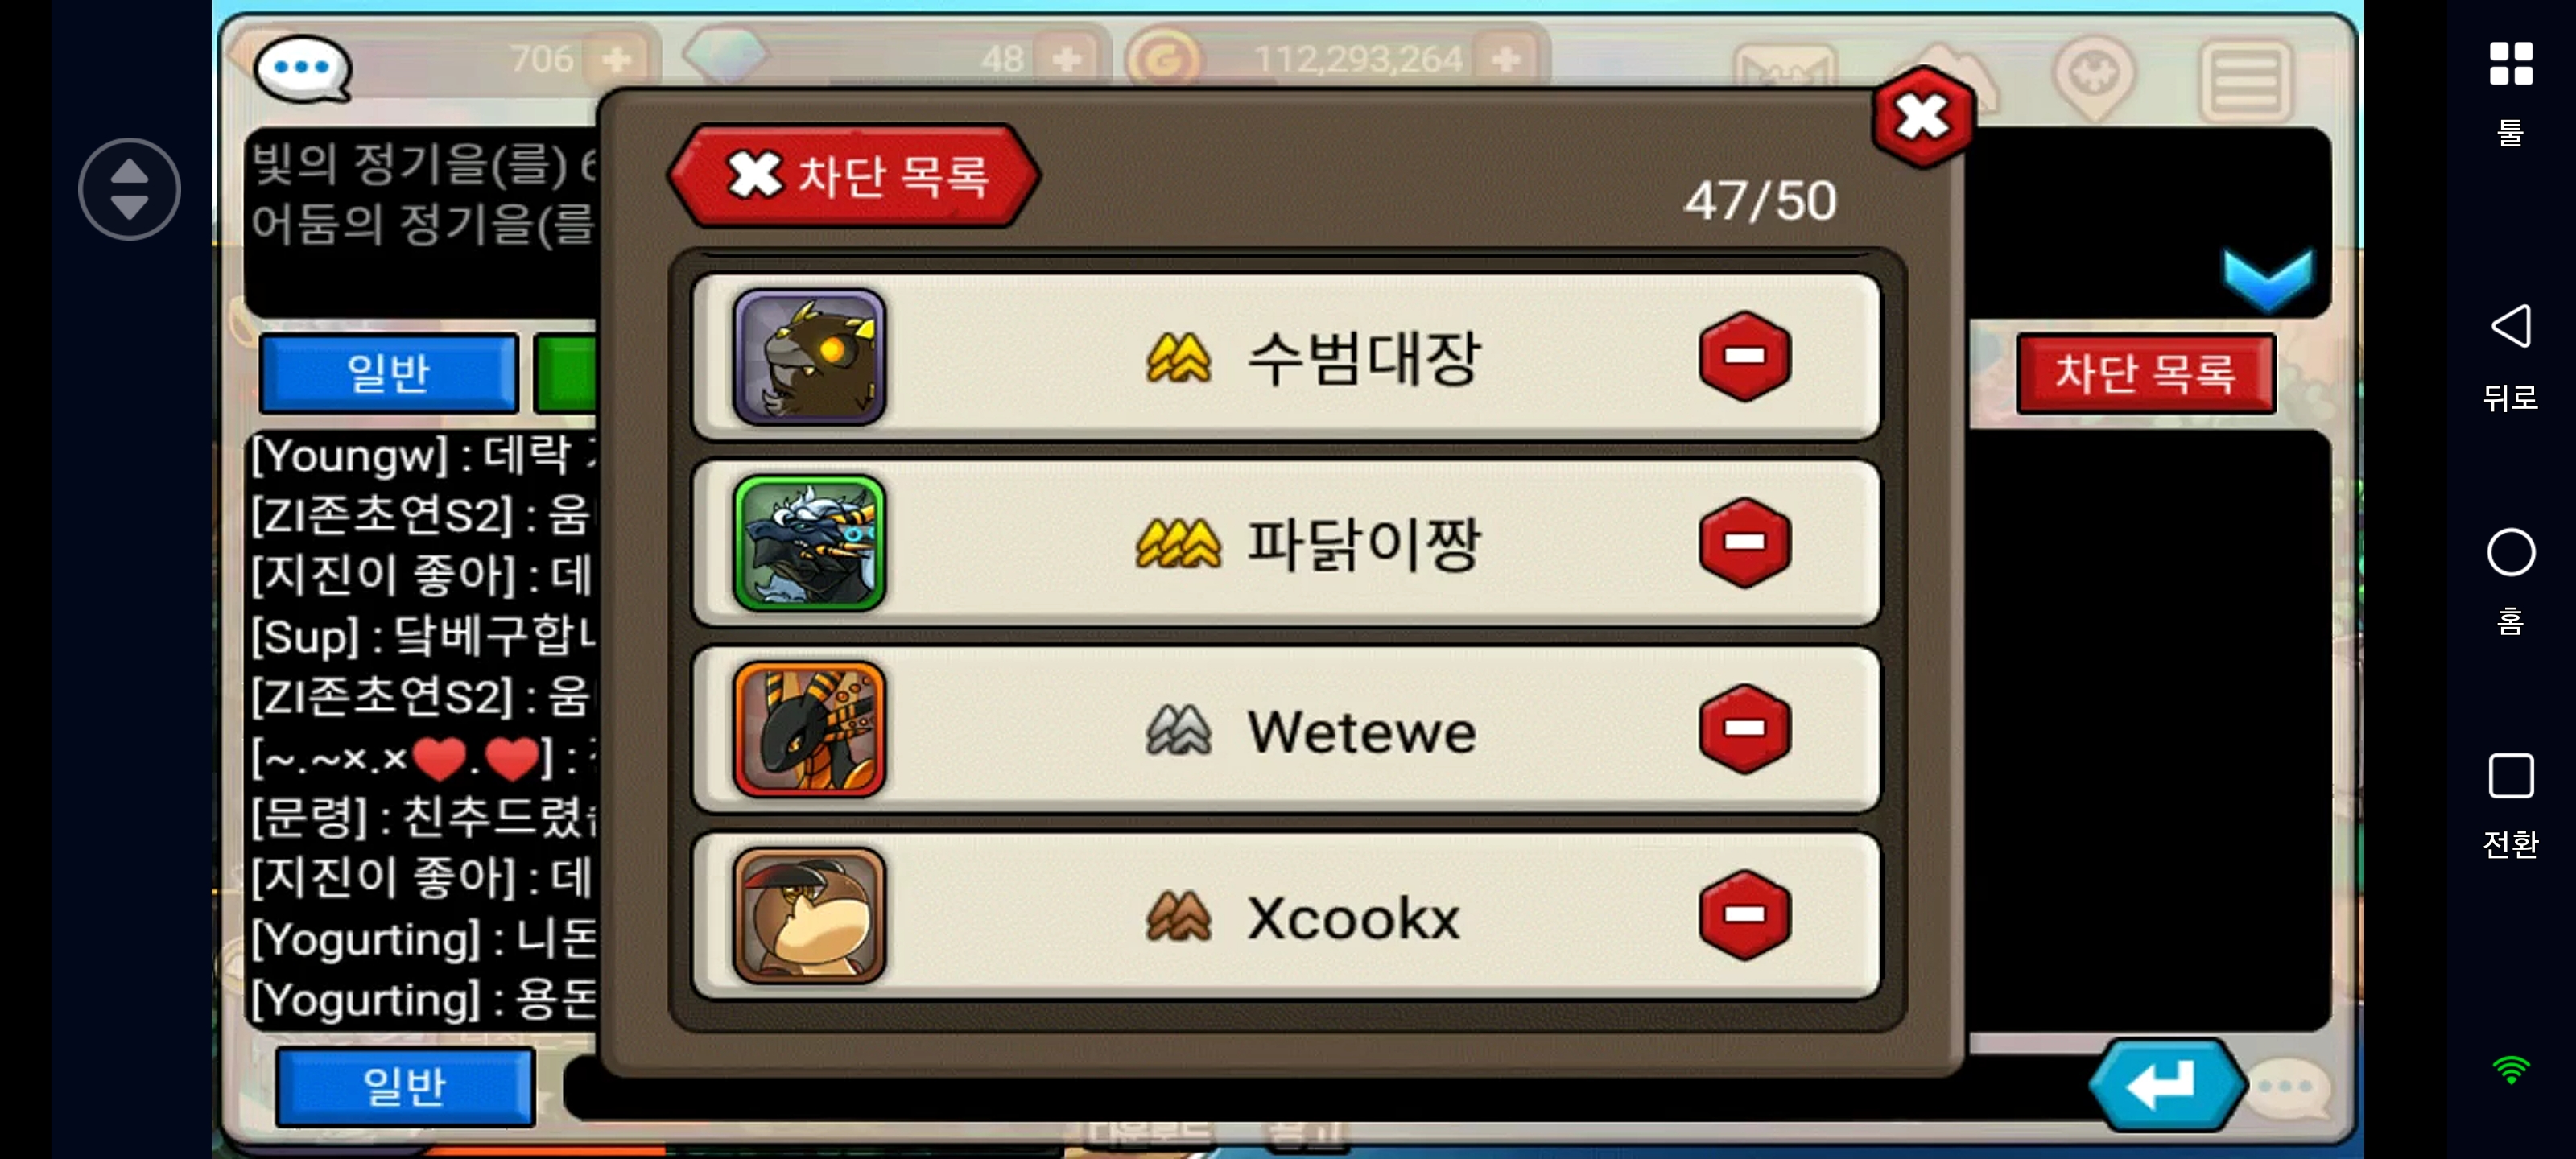Switch to the 일반 chat tab
Viewport: 2576px width, 1159px height.
tap(389, 373)
